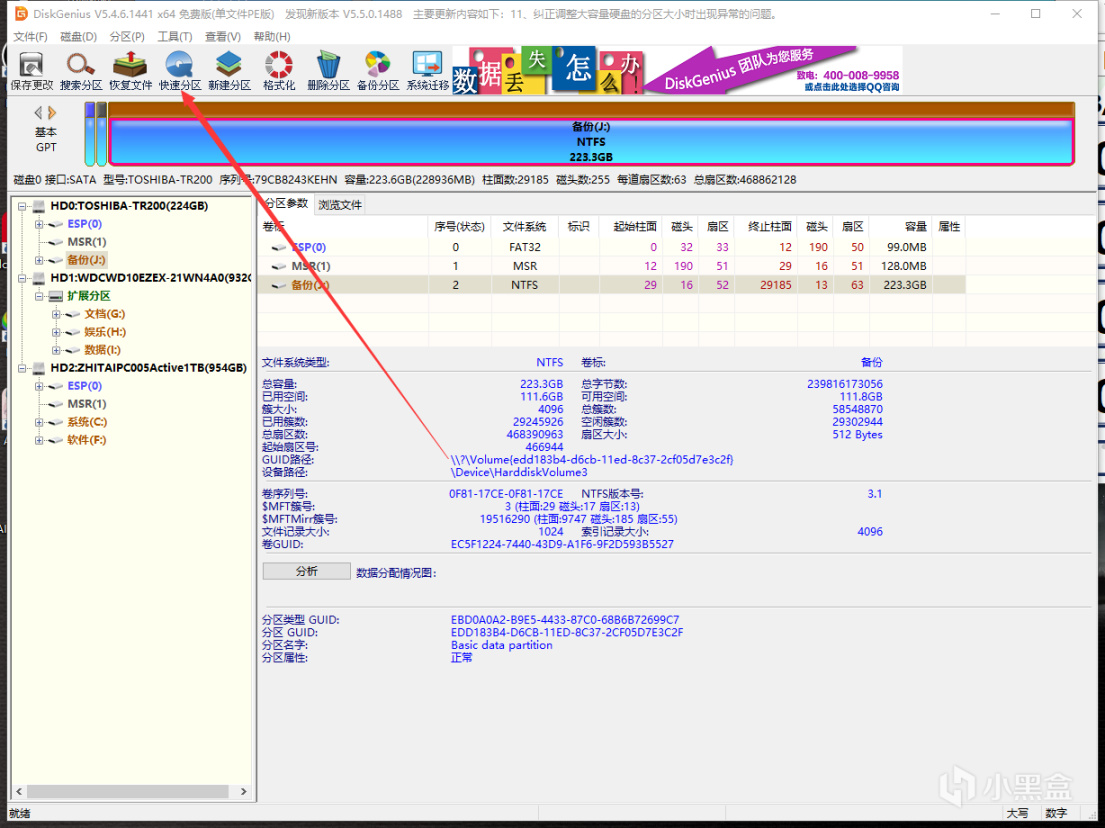Select the 备份 NTFS row in partition table
The height and width of the screenshot is (828, 1105).
tap(612, 285)
